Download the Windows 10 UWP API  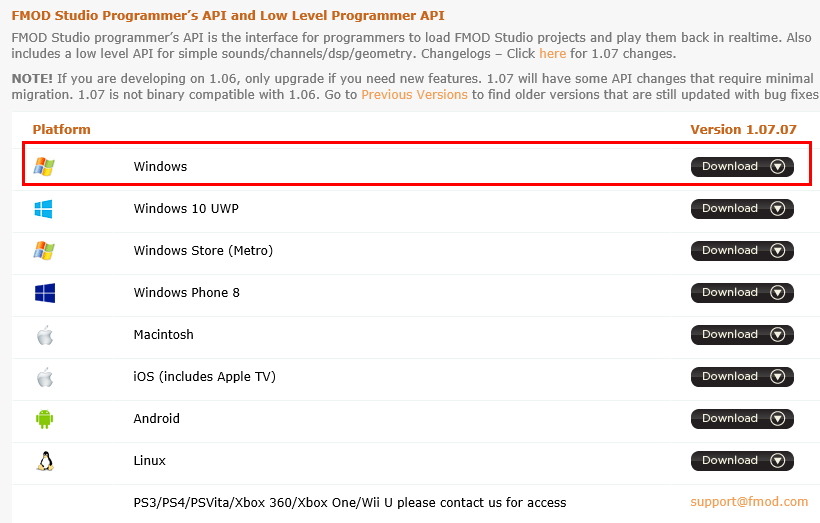[730, 209]
